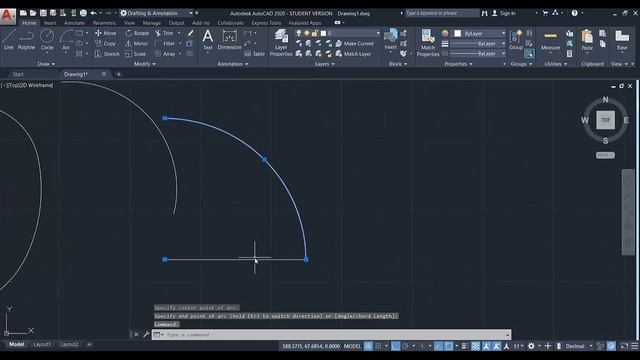Click the object color wheel swatch
This screenshot has height=360, width=640.
(445, 33)
